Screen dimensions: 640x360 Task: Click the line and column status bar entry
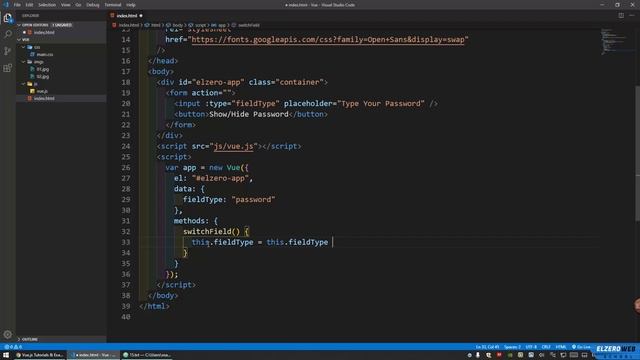click(x=487, y=347)
